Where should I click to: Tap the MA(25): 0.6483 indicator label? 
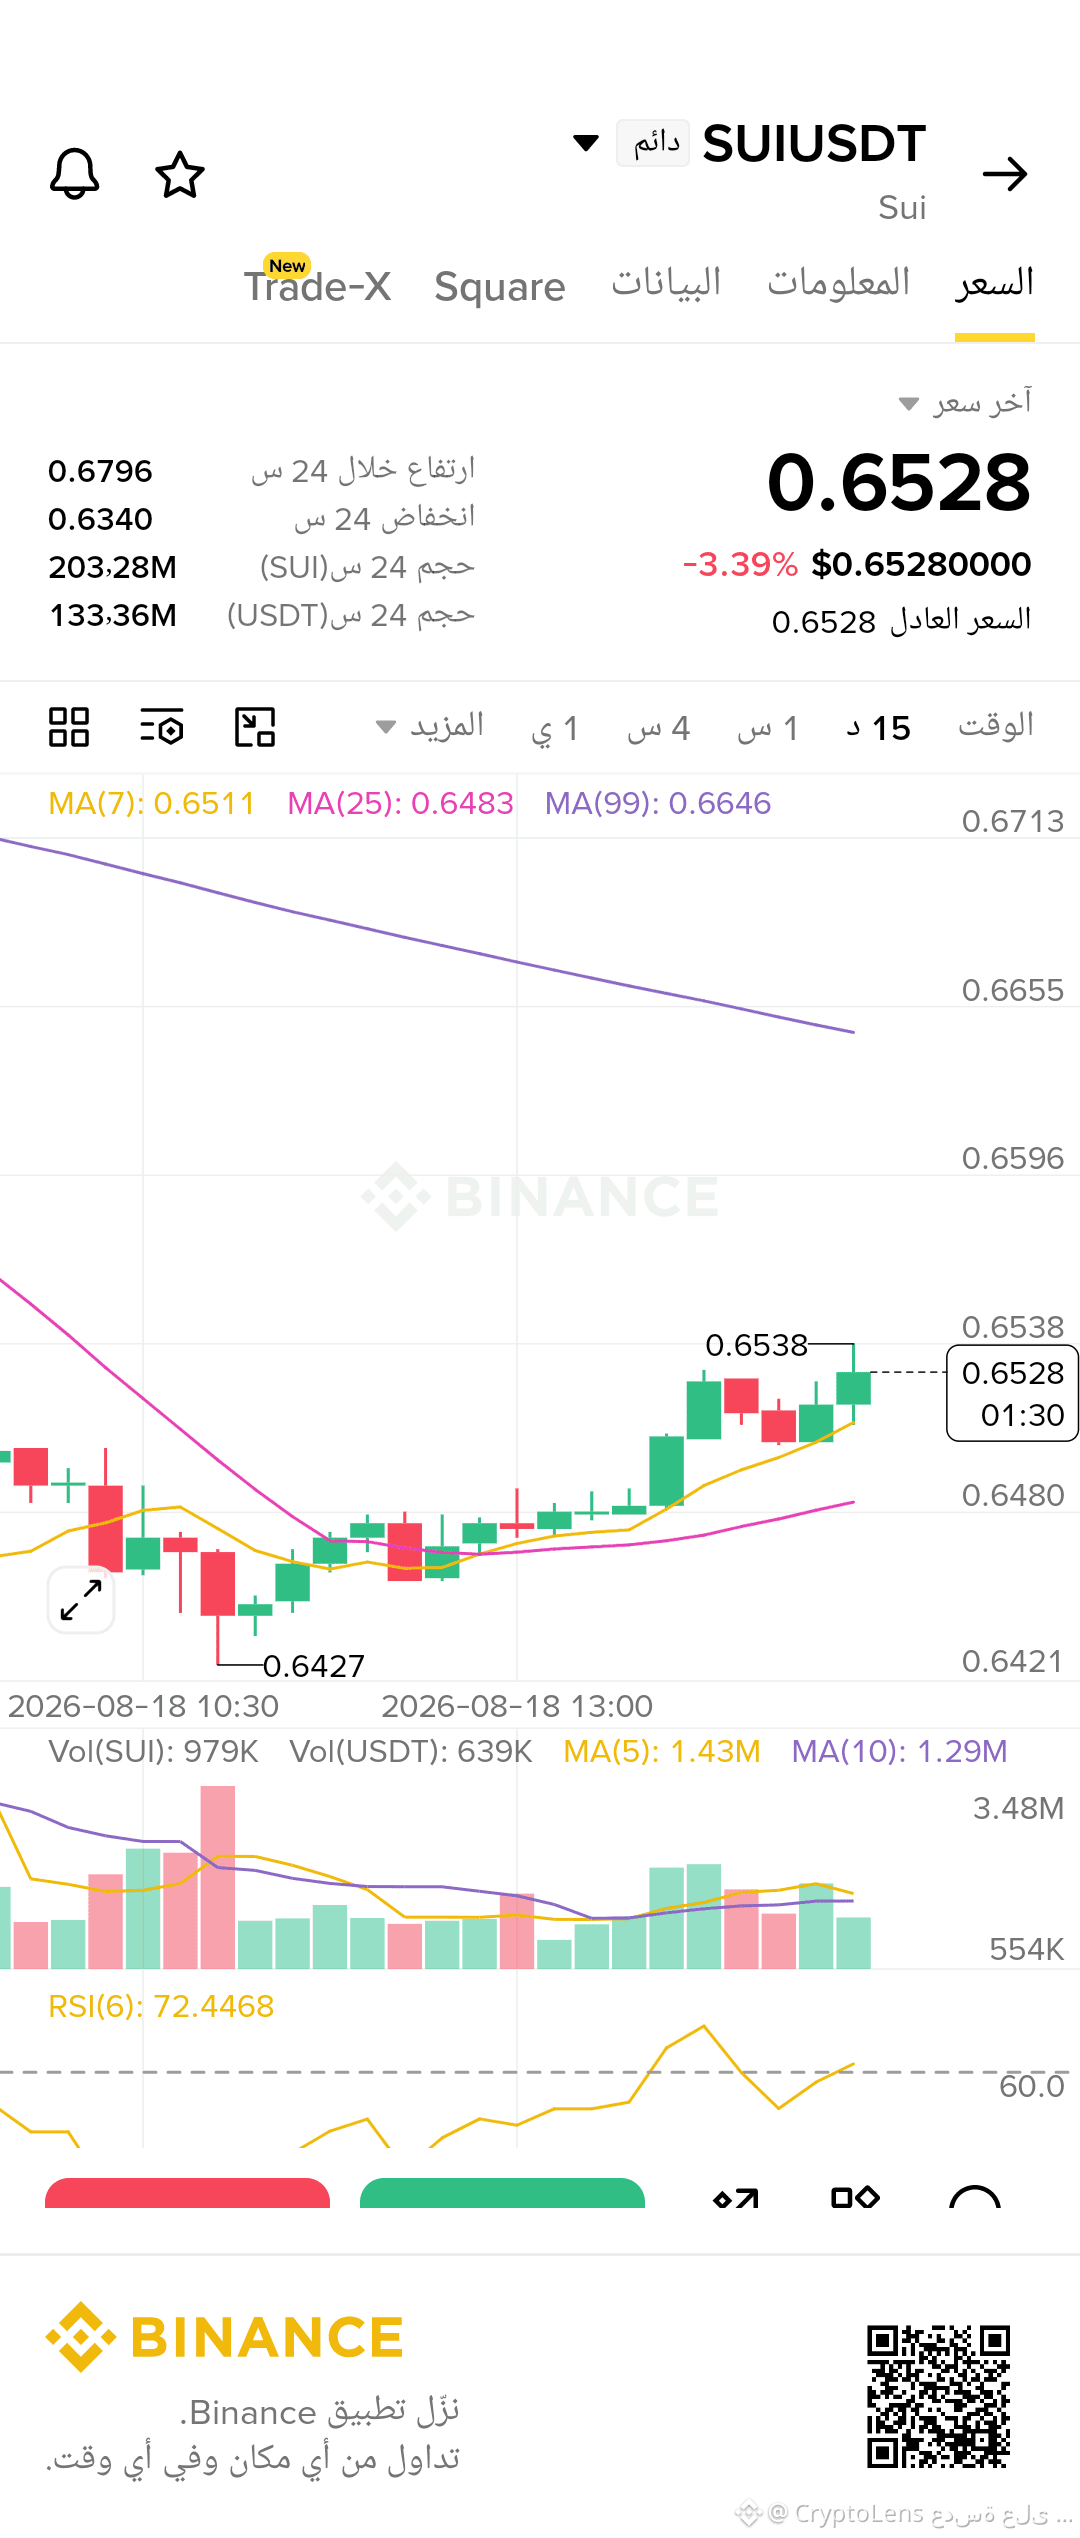tap(400, 803)
